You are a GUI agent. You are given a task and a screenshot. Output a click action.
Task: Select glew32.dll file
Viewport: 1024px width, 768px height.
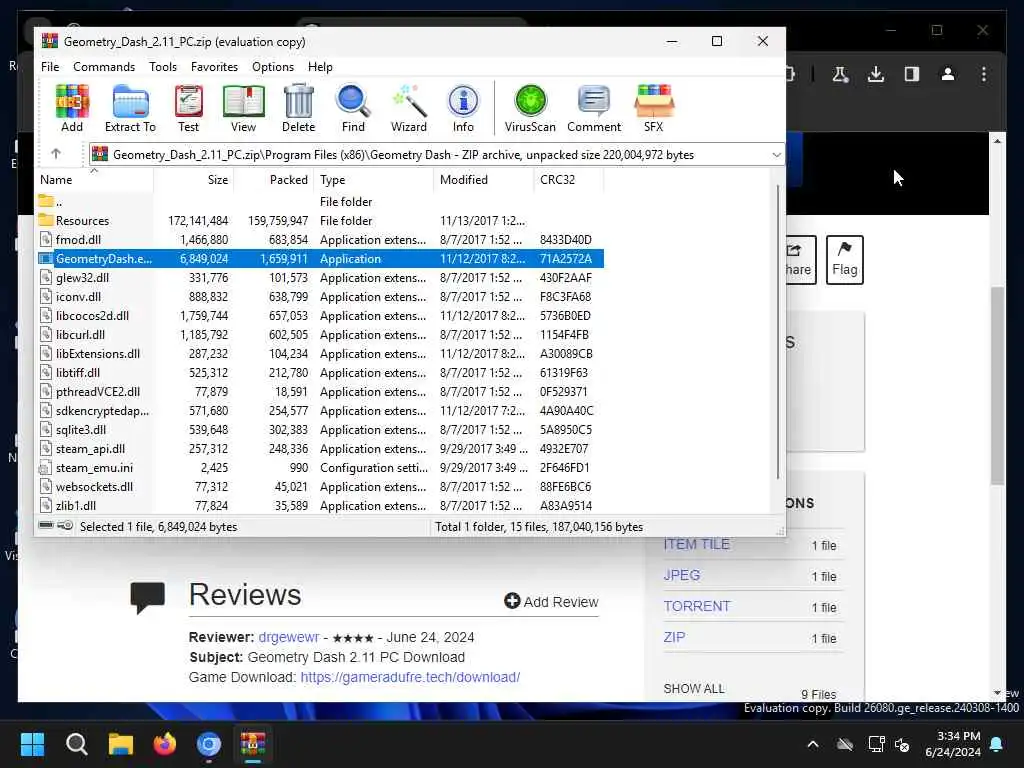(x=320, y=278)
